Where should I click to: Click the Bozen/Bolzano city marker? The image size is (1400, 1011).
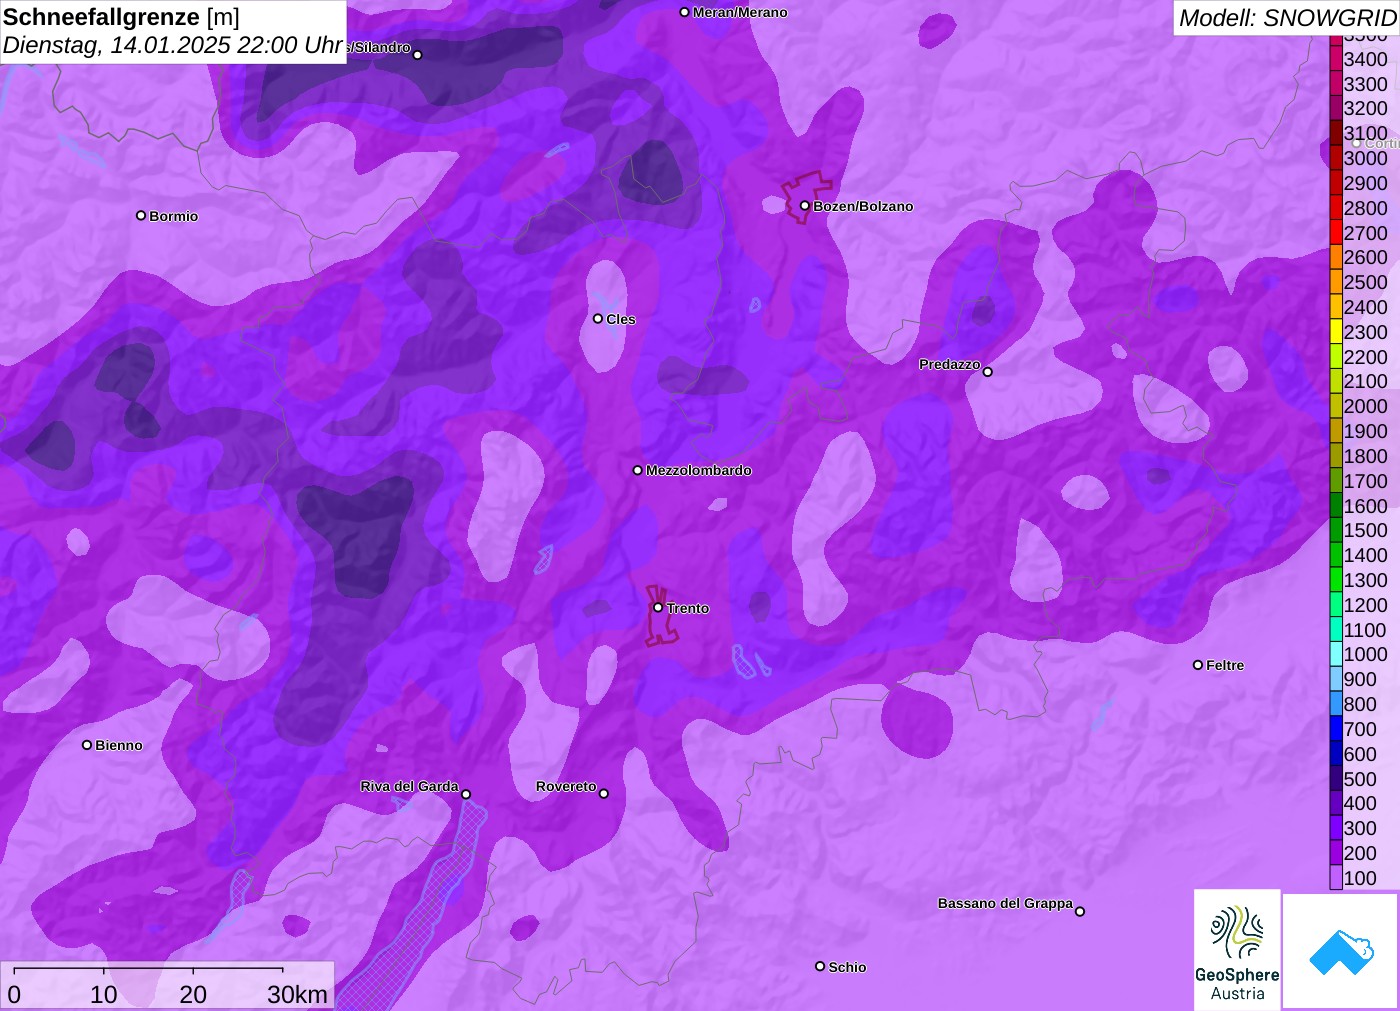pos(804,206)
